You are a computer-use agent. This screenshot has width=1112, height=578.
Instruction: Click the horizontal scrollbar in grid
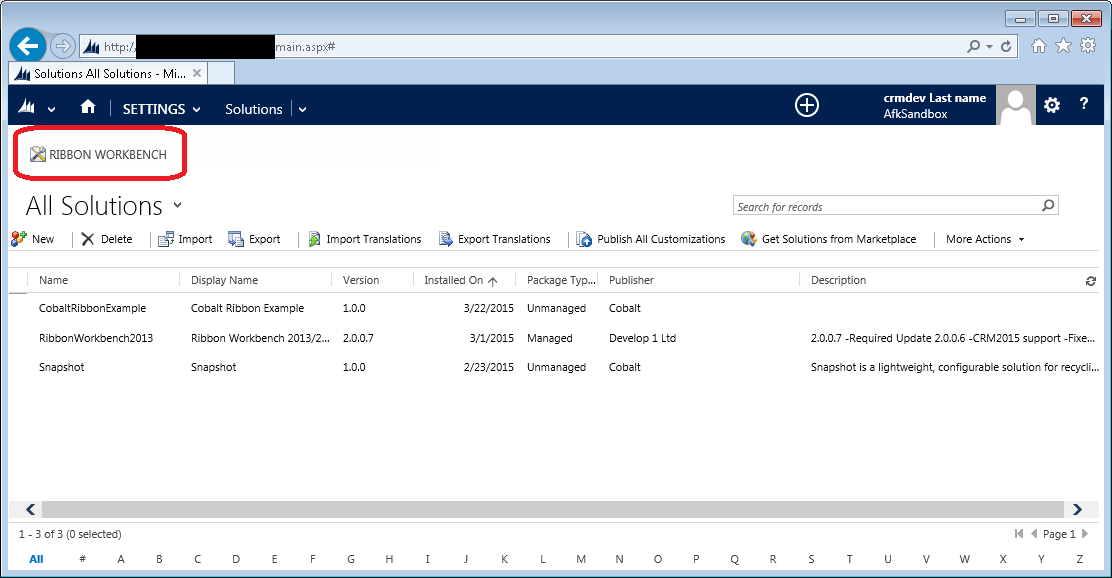pyautogui.click(x=553, y=509)
